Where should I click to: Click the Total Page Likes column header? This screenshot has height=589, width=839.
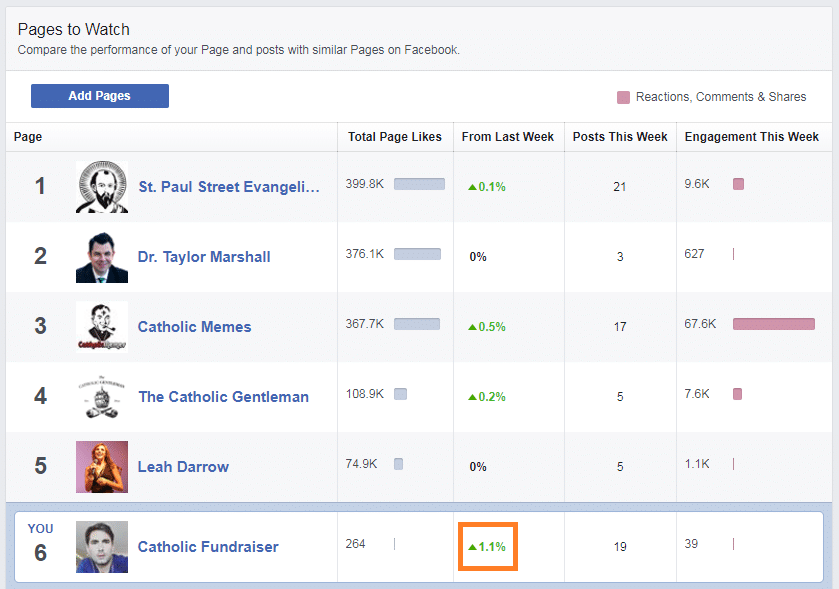(394, 137)
